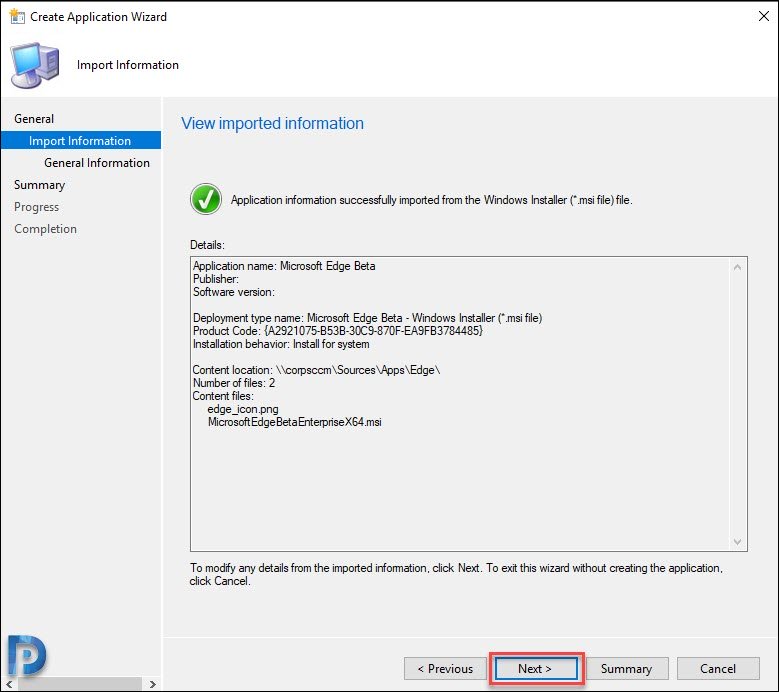Viewport: 779px width, 692px height.
Task: Click the Details box scroll up arrow
Action: click(737, 267)
